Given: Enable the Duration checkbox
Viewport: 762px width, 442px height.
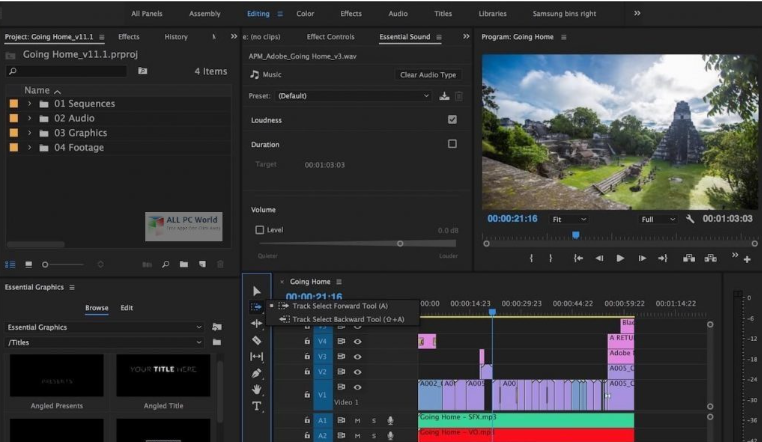Looking at the screenshot, I should [x=452, y=144].
